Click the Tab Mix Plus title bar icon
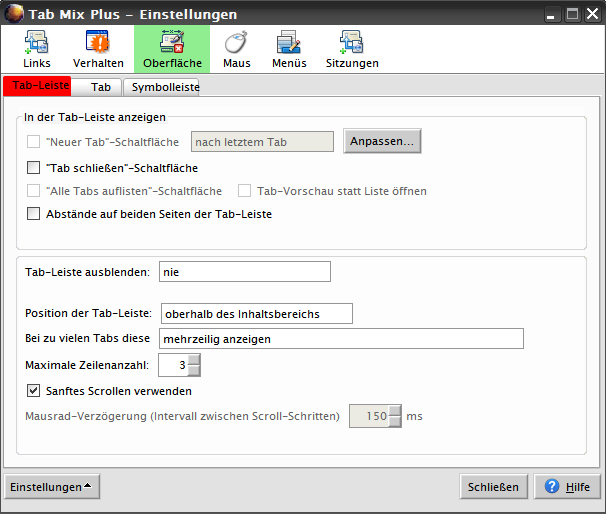606x514 pixels. (14, 14)
